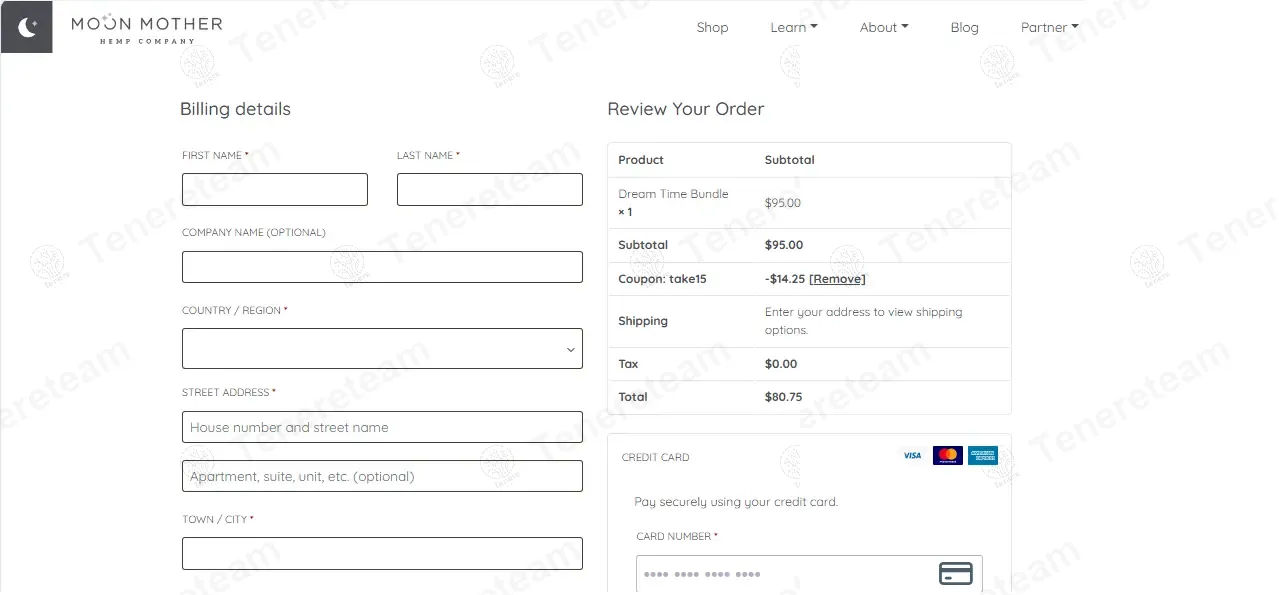Click the Coupon: take15 label

tap(662, 279)
